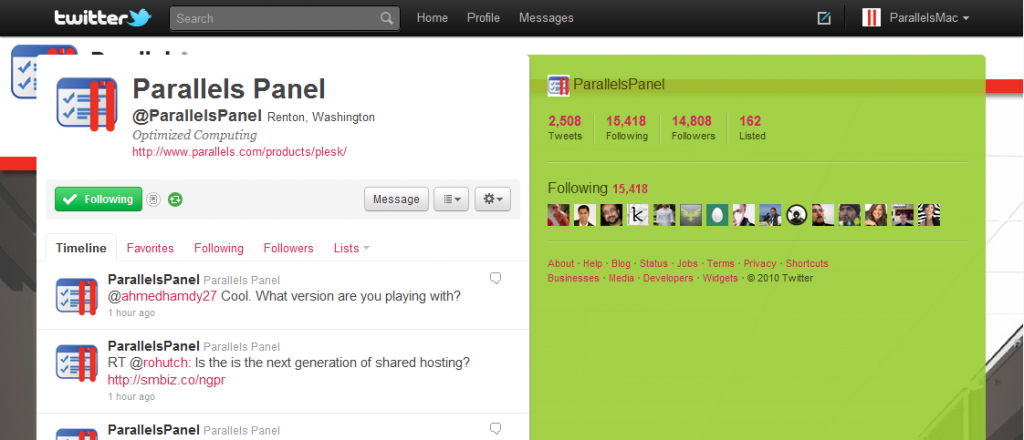Click the 2,508 Tweets stat

pos(565,127)
